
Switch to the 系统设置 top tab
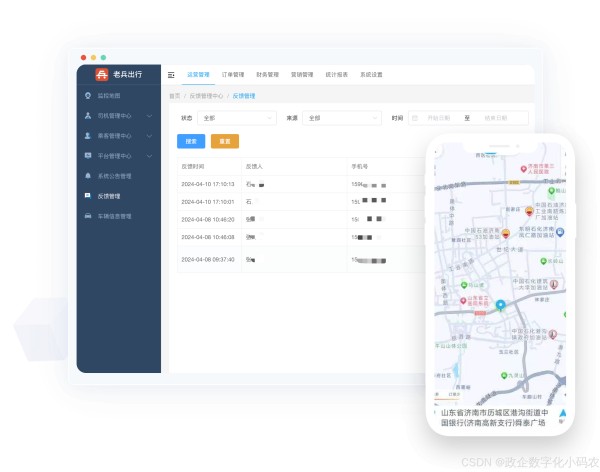pyautogui.click(x=371, y=75)
